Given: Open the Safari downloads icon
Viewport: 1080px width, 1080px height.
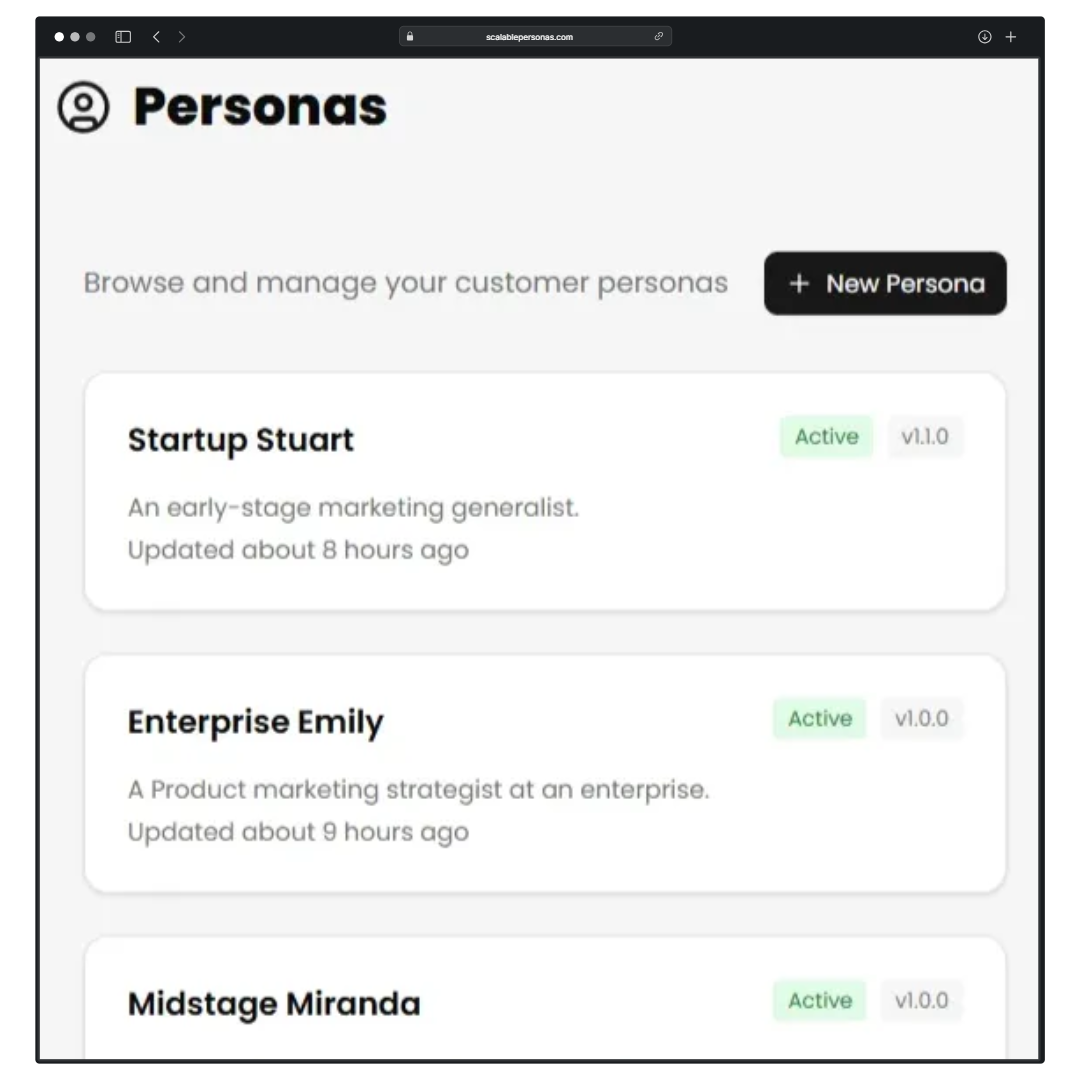Looking at the screenshot, I should (984, 36).
